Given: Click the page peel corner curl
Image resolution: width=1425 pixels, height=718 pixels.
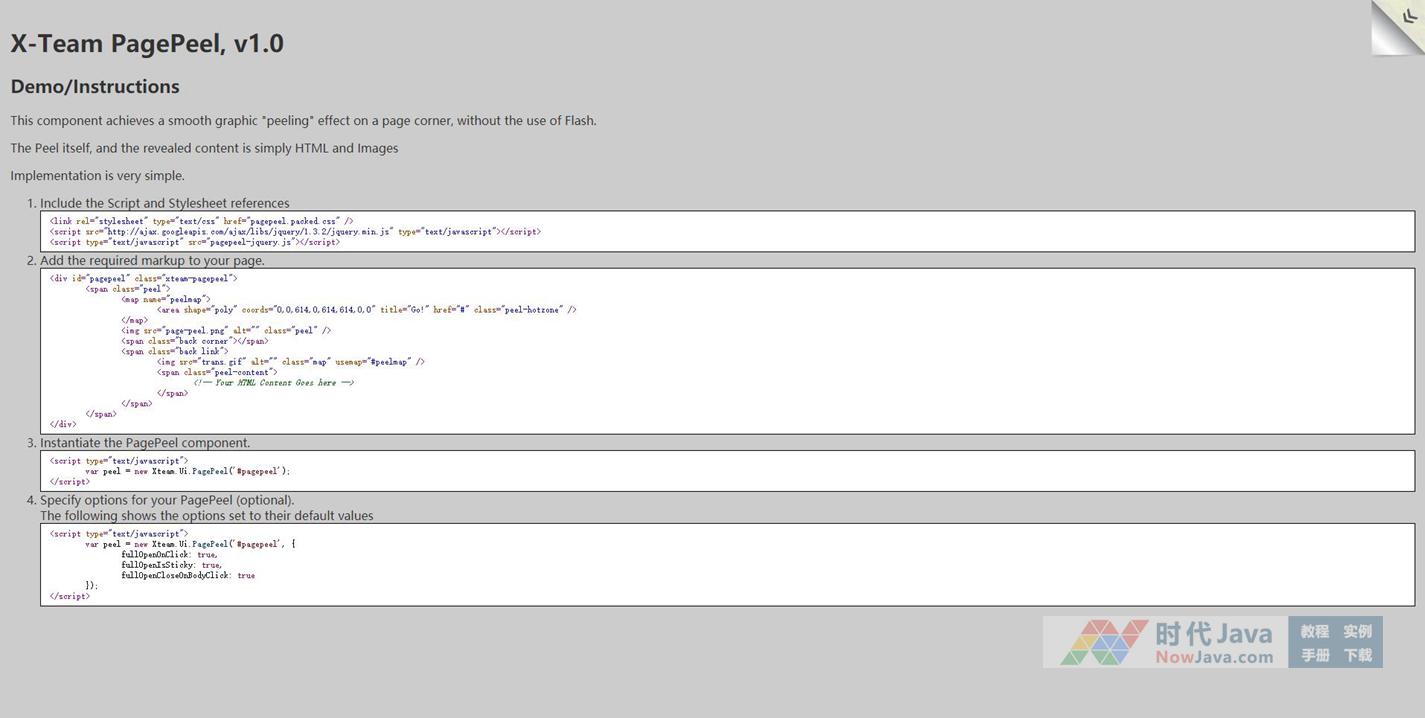Looking at the screenshot, I should (x=1399, y=26).
